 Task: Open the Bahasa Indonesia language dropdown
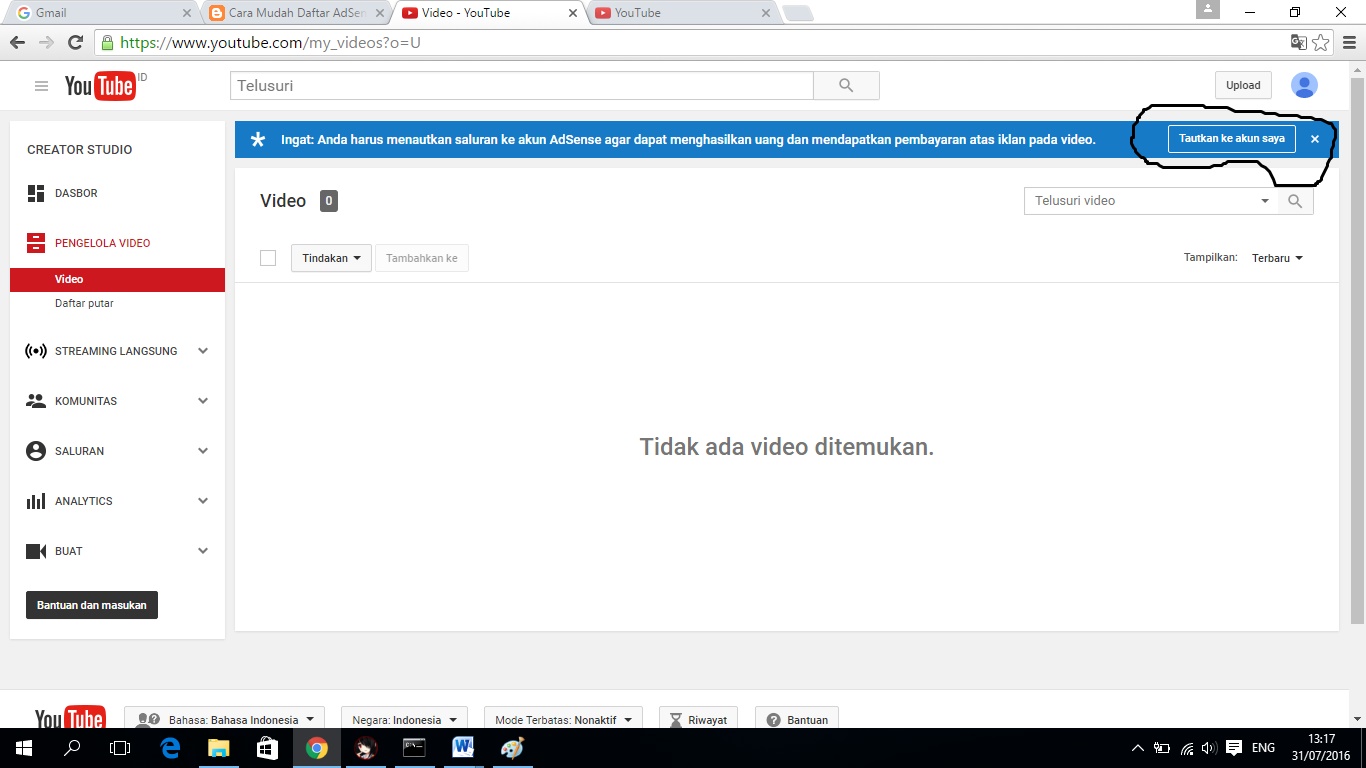tap(225, 719)
